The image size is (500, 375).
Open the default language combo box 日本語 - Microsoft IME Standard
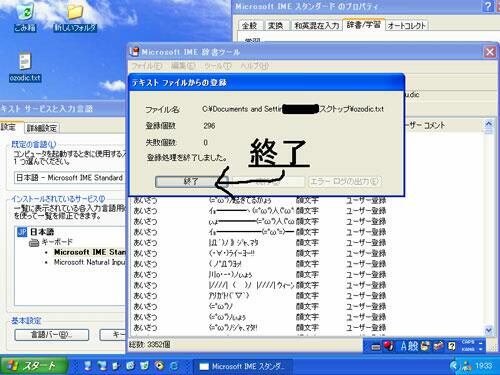(x=70, y=178)
